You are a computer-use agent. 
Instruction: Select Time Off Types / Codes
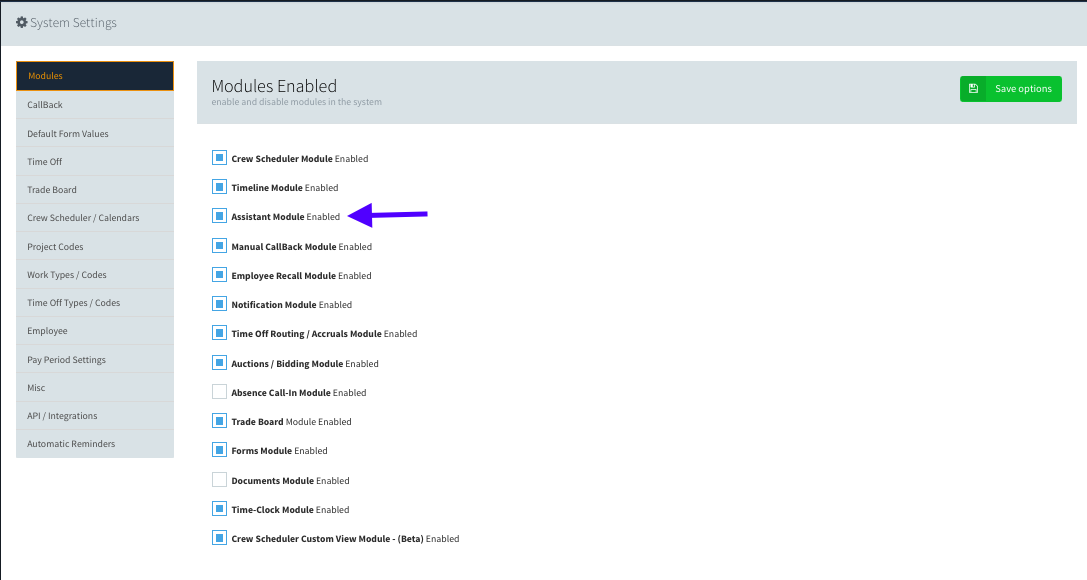point(95,303)
